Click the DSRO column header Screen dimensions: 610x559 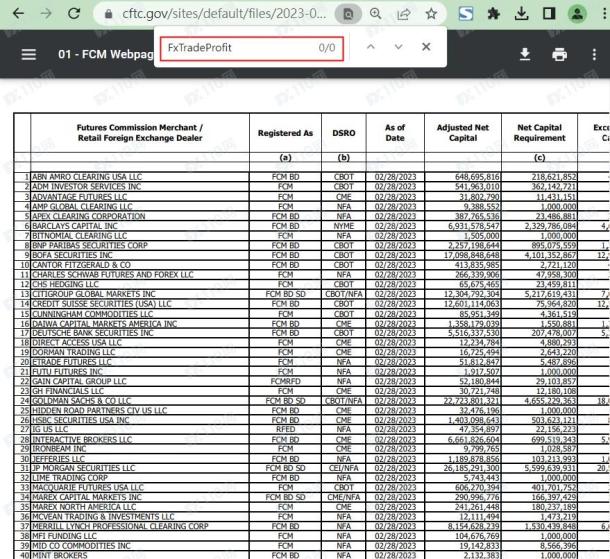[x=344, y=133]
